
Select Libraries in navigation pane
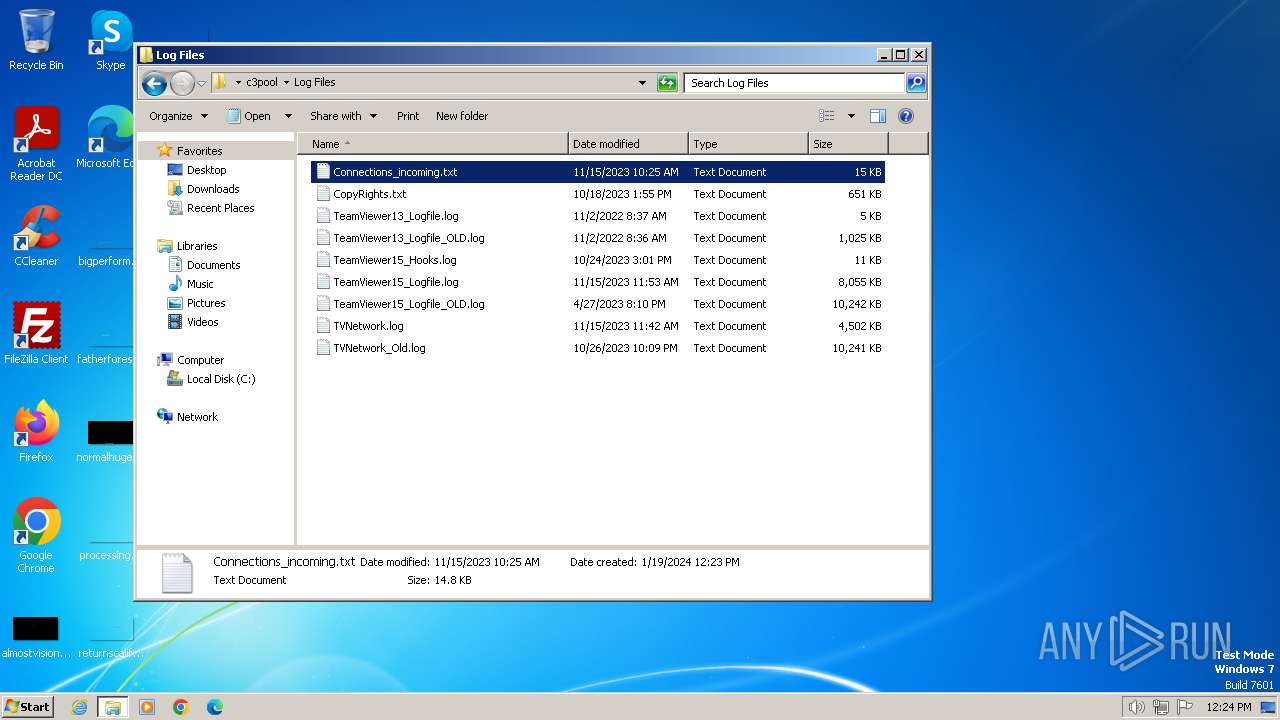(197, 246)
